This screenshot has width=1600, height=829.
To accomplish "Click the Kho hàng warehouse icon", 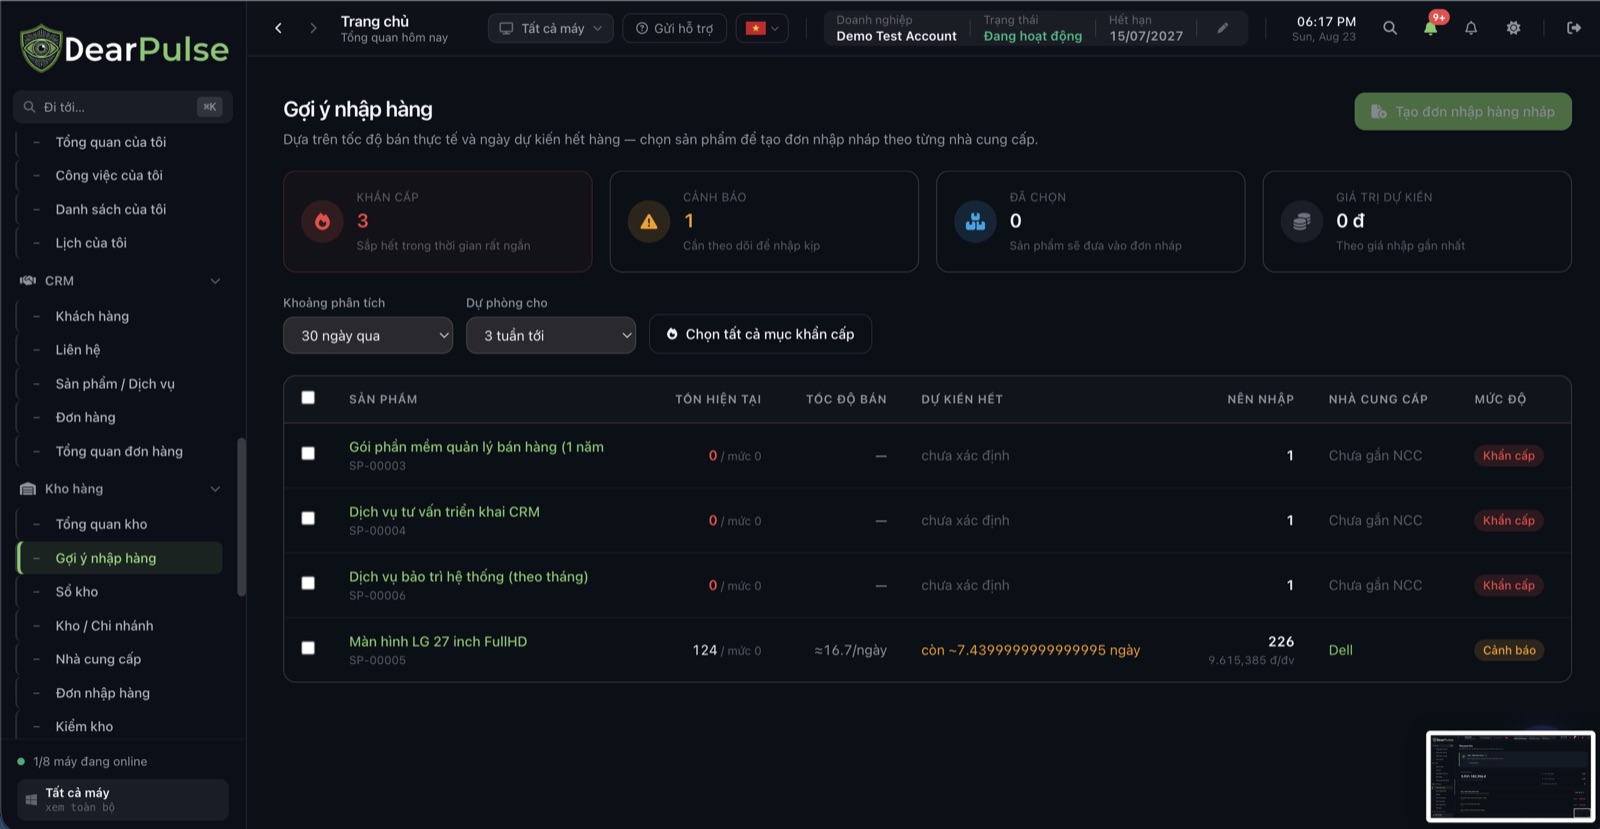I will point(28,489).
